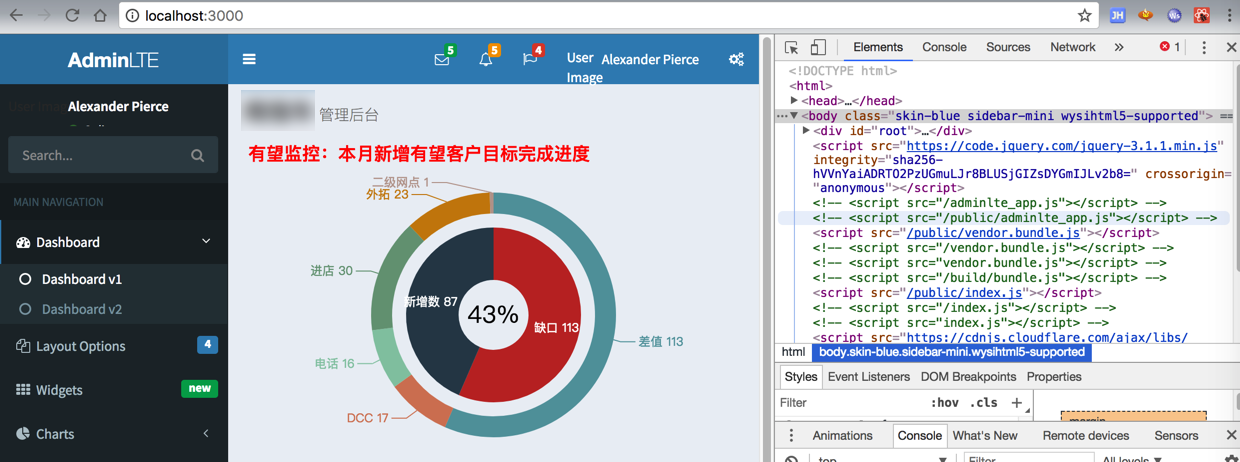Open the DOM Breakpoints tab

[969, 377]
